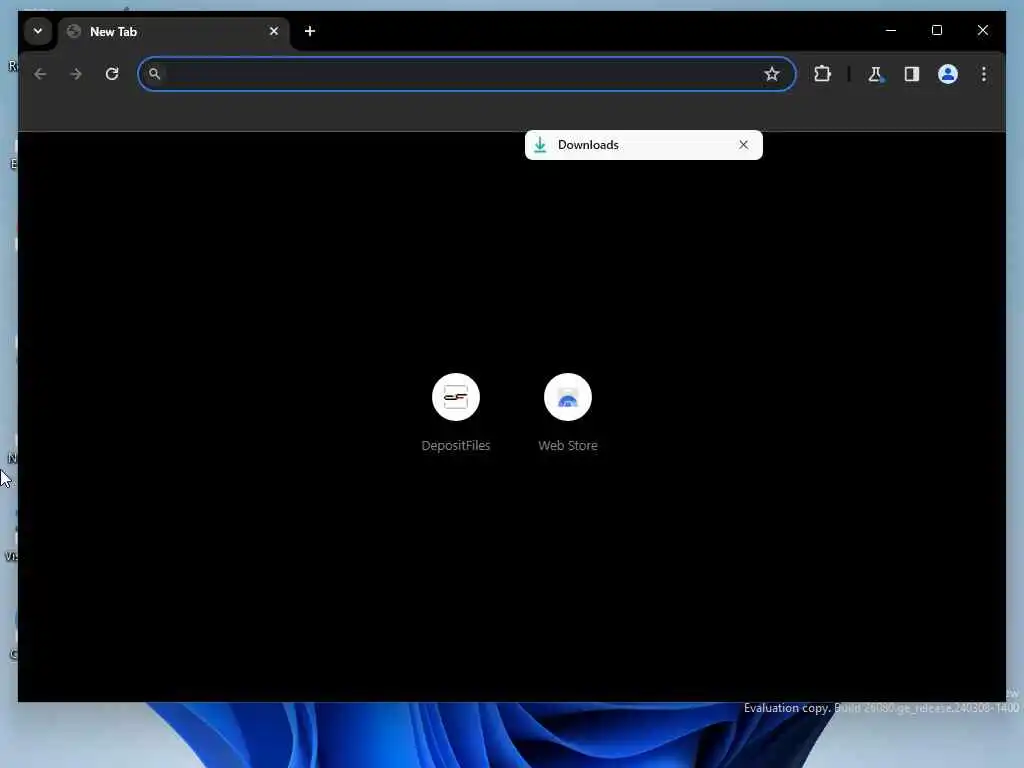Click the Downloads bubble label
This screenshot has height=768, width=1024.
588,145
